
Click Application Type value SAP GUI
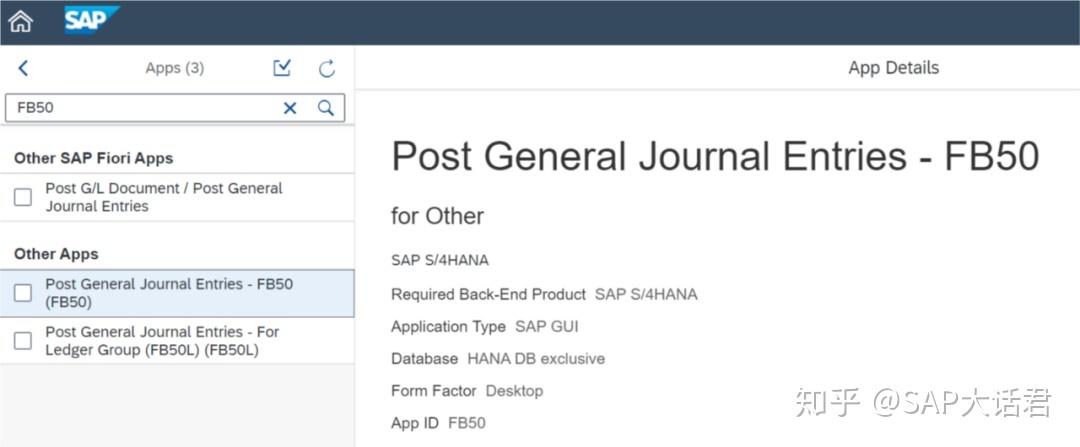click(547, 326)
